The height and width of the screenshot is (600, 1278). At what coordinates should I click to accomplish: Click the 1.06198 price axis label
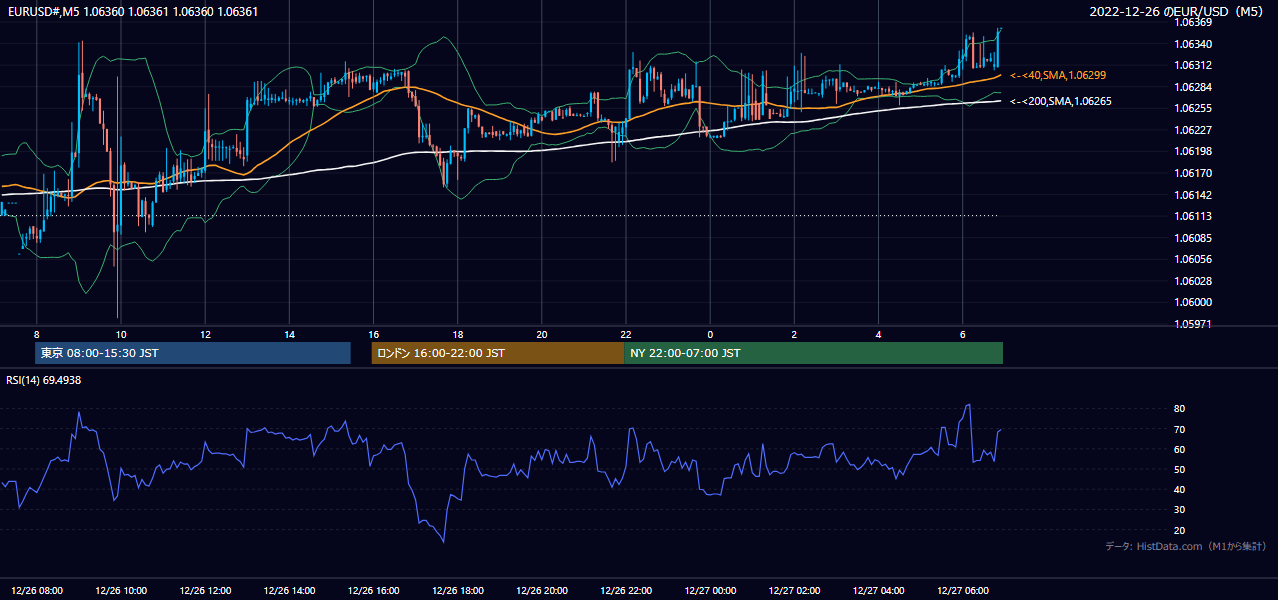(1193, 151)
